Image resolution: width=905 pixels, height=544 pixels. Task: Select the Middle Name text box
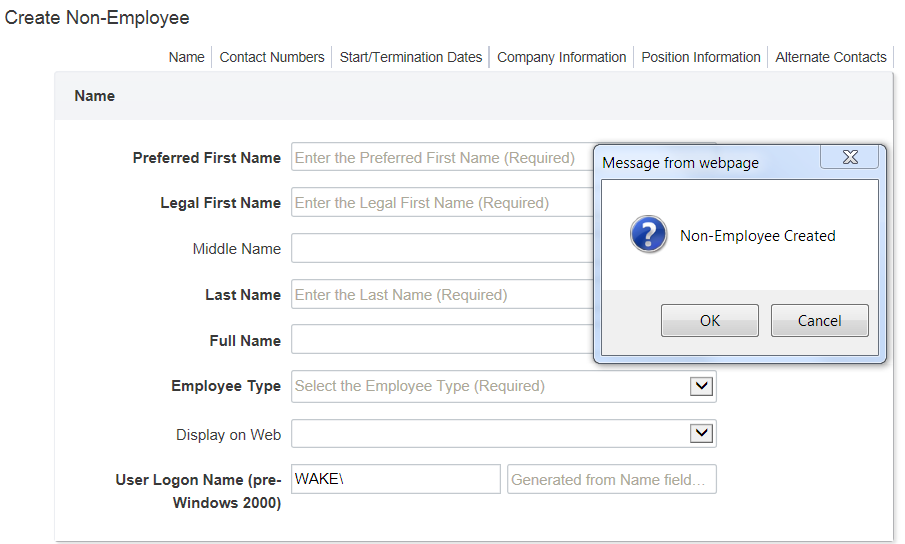click(443, 248)
